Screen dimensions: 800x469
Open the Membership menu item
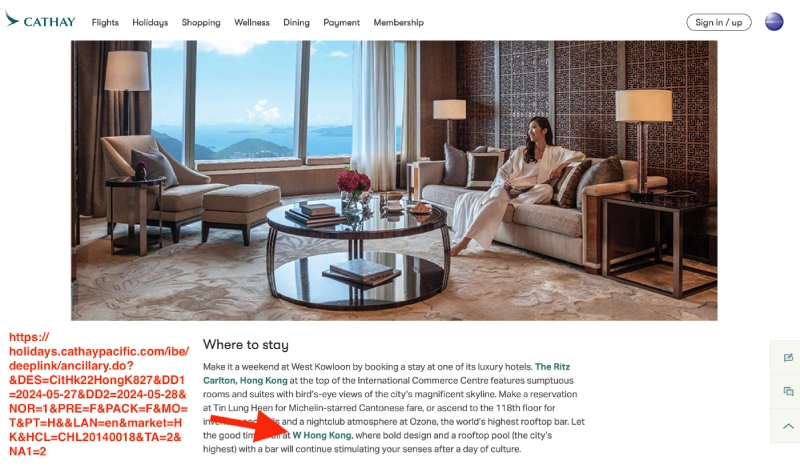pos(398,22)
